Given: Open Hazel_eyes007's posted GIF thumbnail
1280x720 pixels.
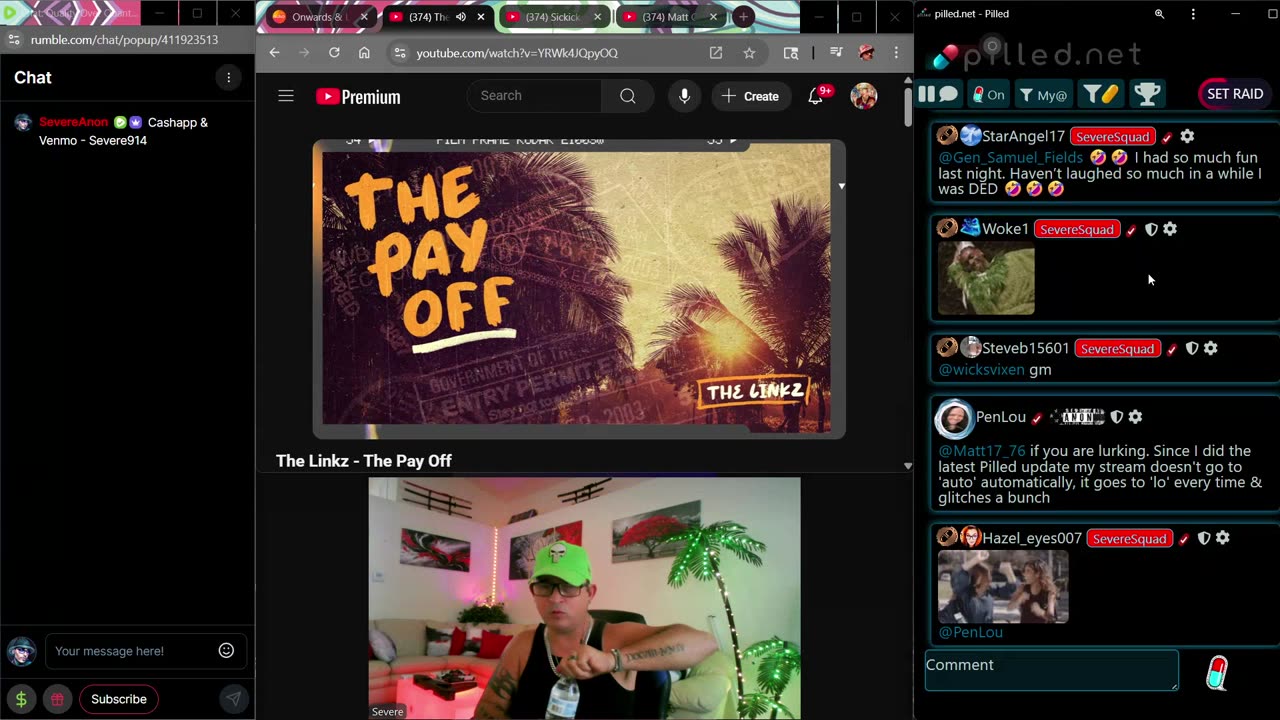Looking at the screenshot, I should click(x=1003, y=587).
